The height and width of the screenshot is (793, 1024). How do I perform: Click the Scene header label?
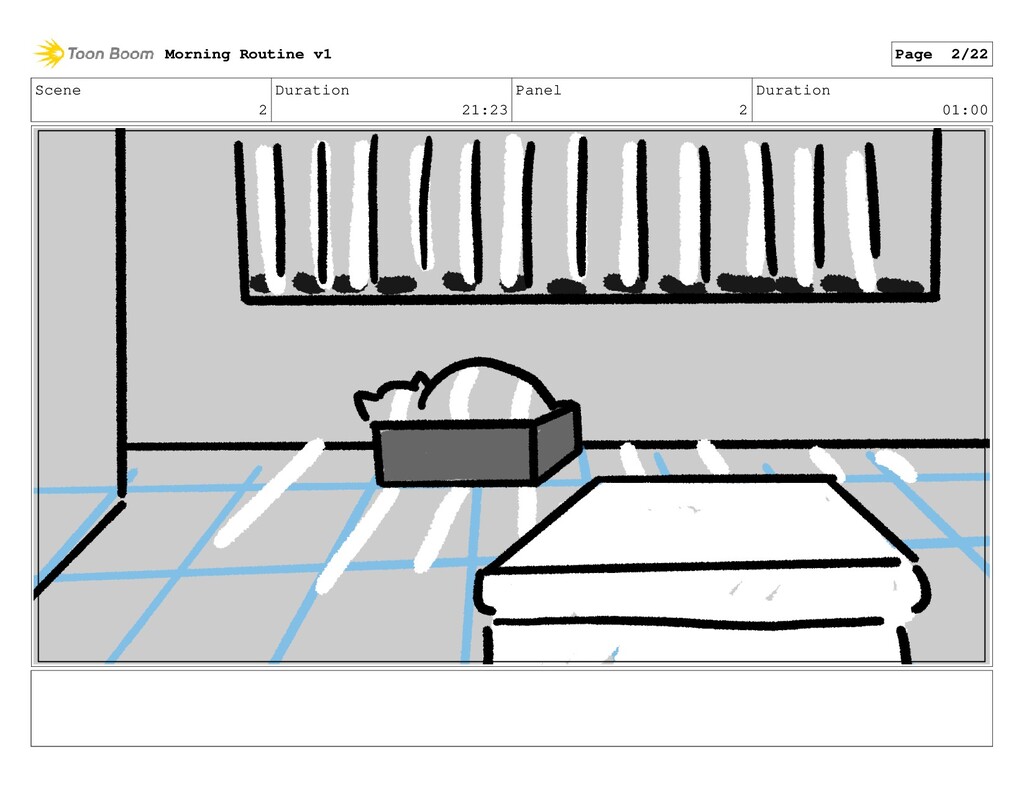pos(58,90)
